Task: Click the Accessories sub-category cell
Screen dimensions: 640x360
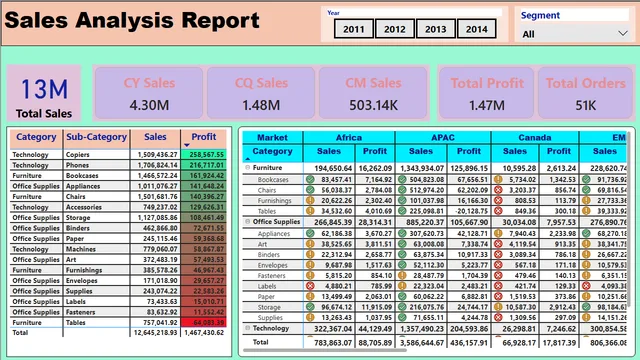Action: click(97, 207)
